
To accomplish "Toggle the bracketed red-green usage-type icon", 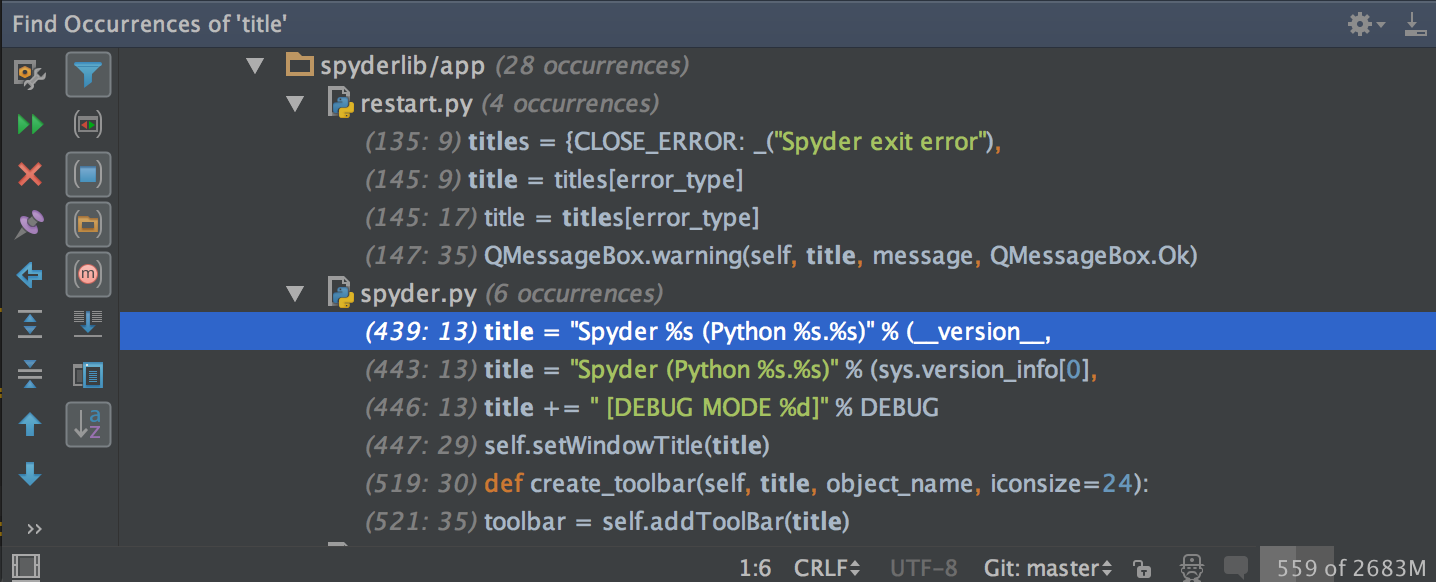I will tap(88, 125).
